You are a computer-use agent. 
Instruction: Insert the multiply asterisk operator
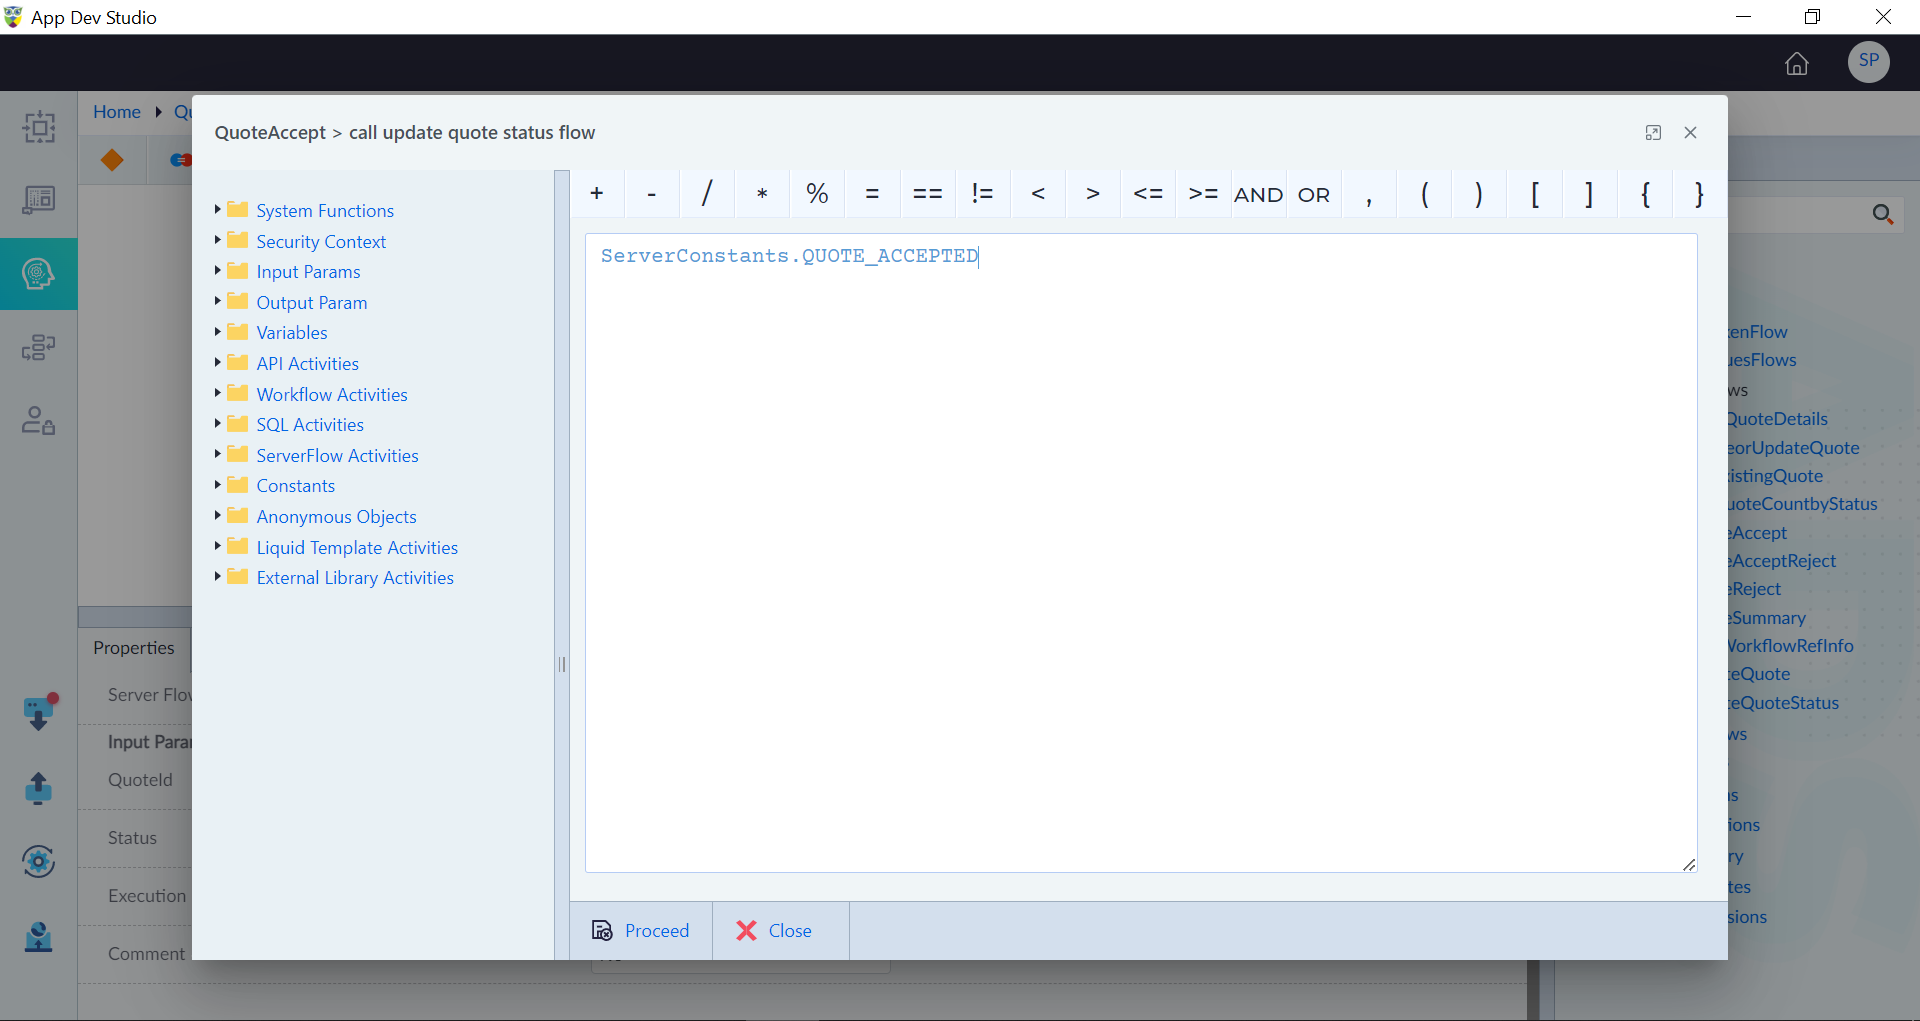(762, 194)
